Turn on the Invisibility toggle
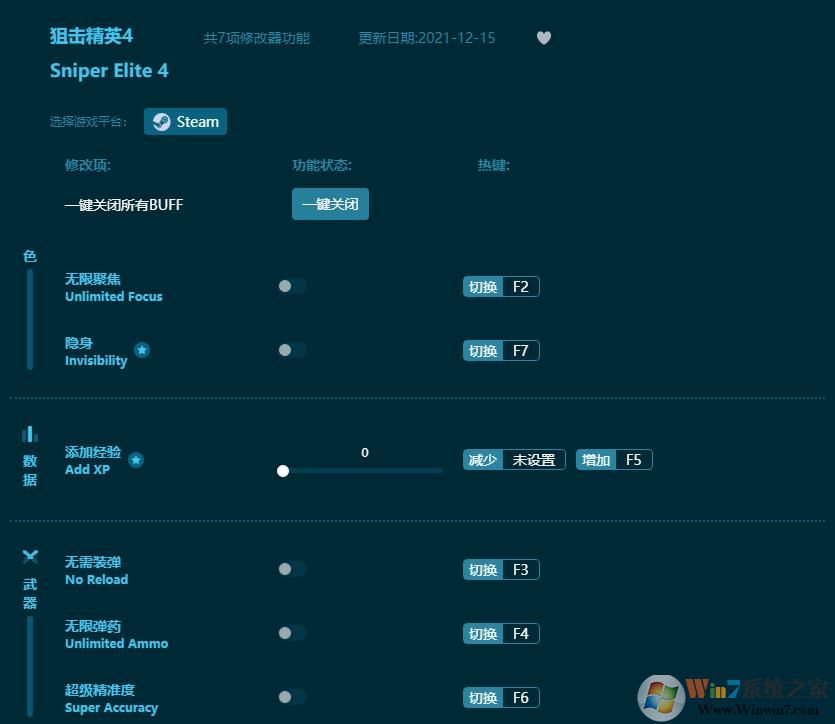This screenshot has width=835, height=724. [x=292, y=350]
